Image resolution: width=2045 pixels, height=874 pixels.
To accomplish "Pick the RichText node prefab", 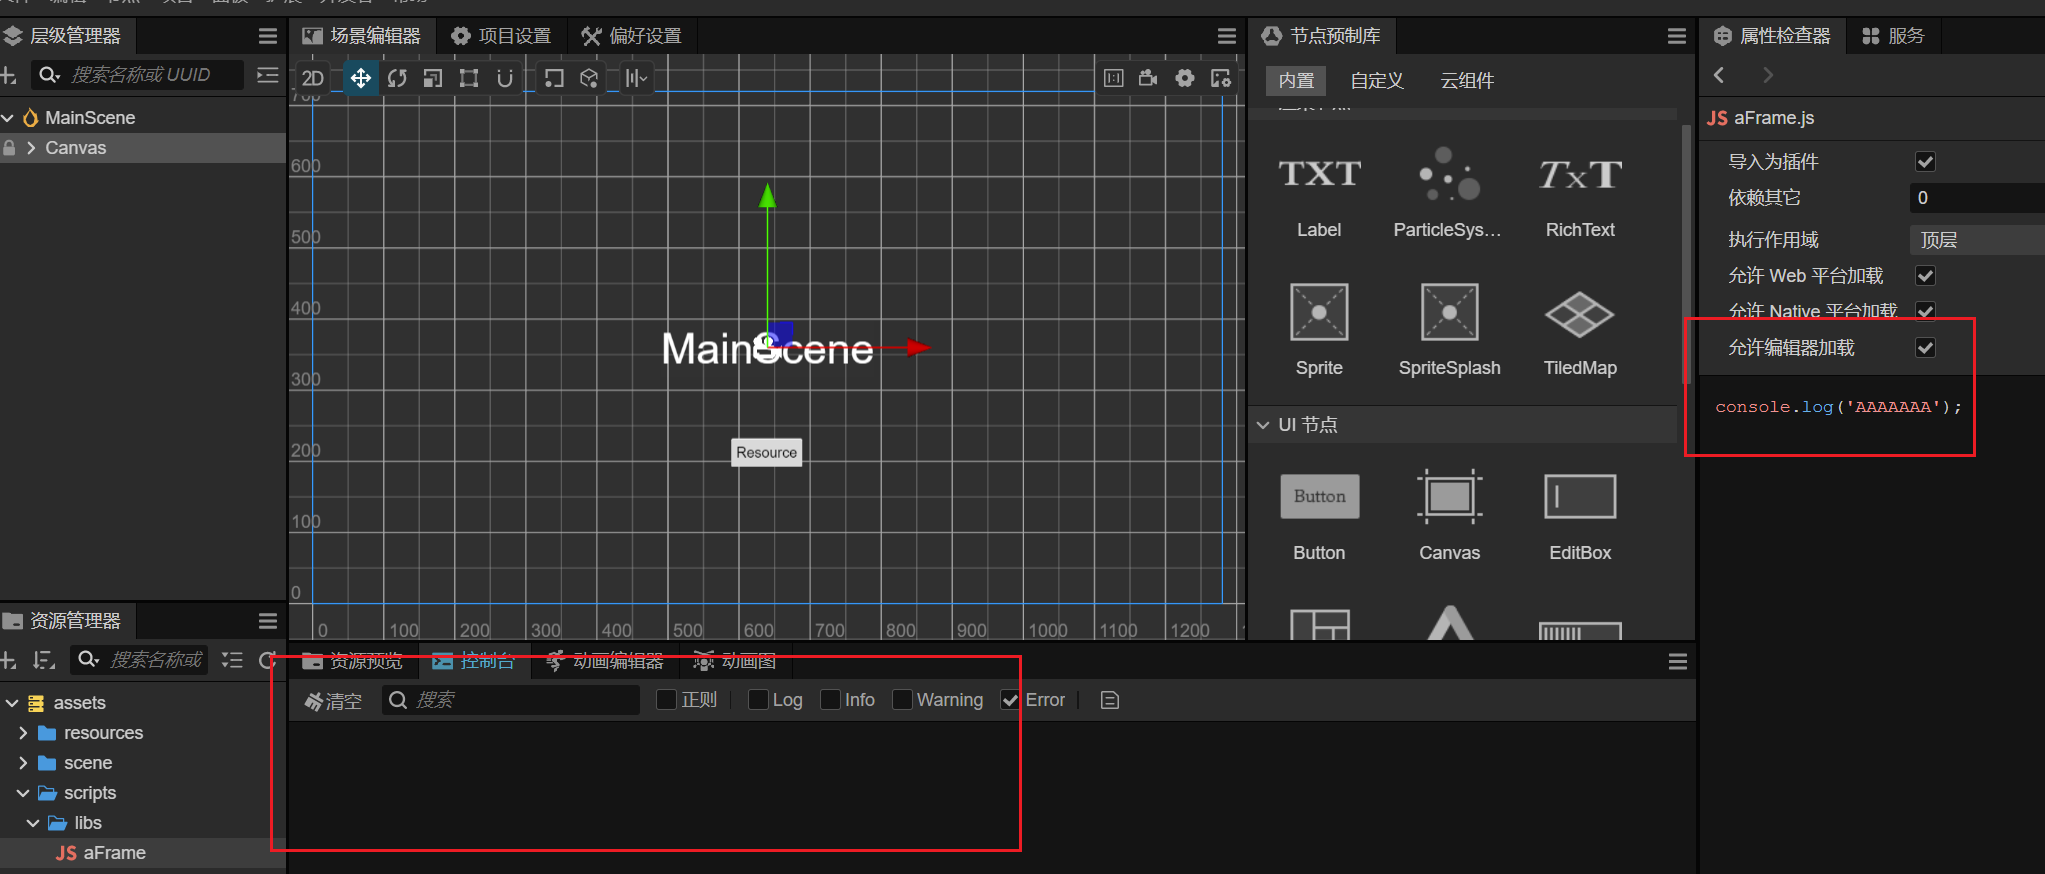I will [1580, 194].
